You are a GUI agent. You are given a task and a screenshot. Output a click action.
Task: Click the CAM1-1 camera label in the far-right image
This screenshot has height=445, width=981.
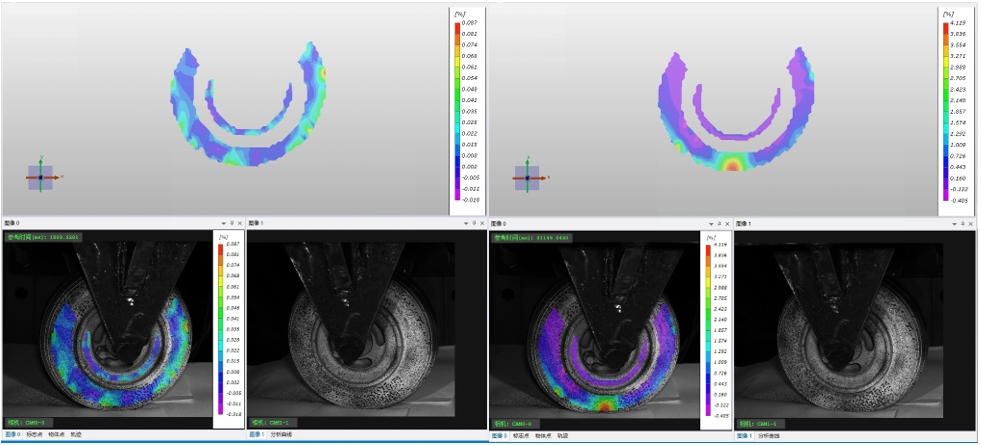(x=757, y=423)
